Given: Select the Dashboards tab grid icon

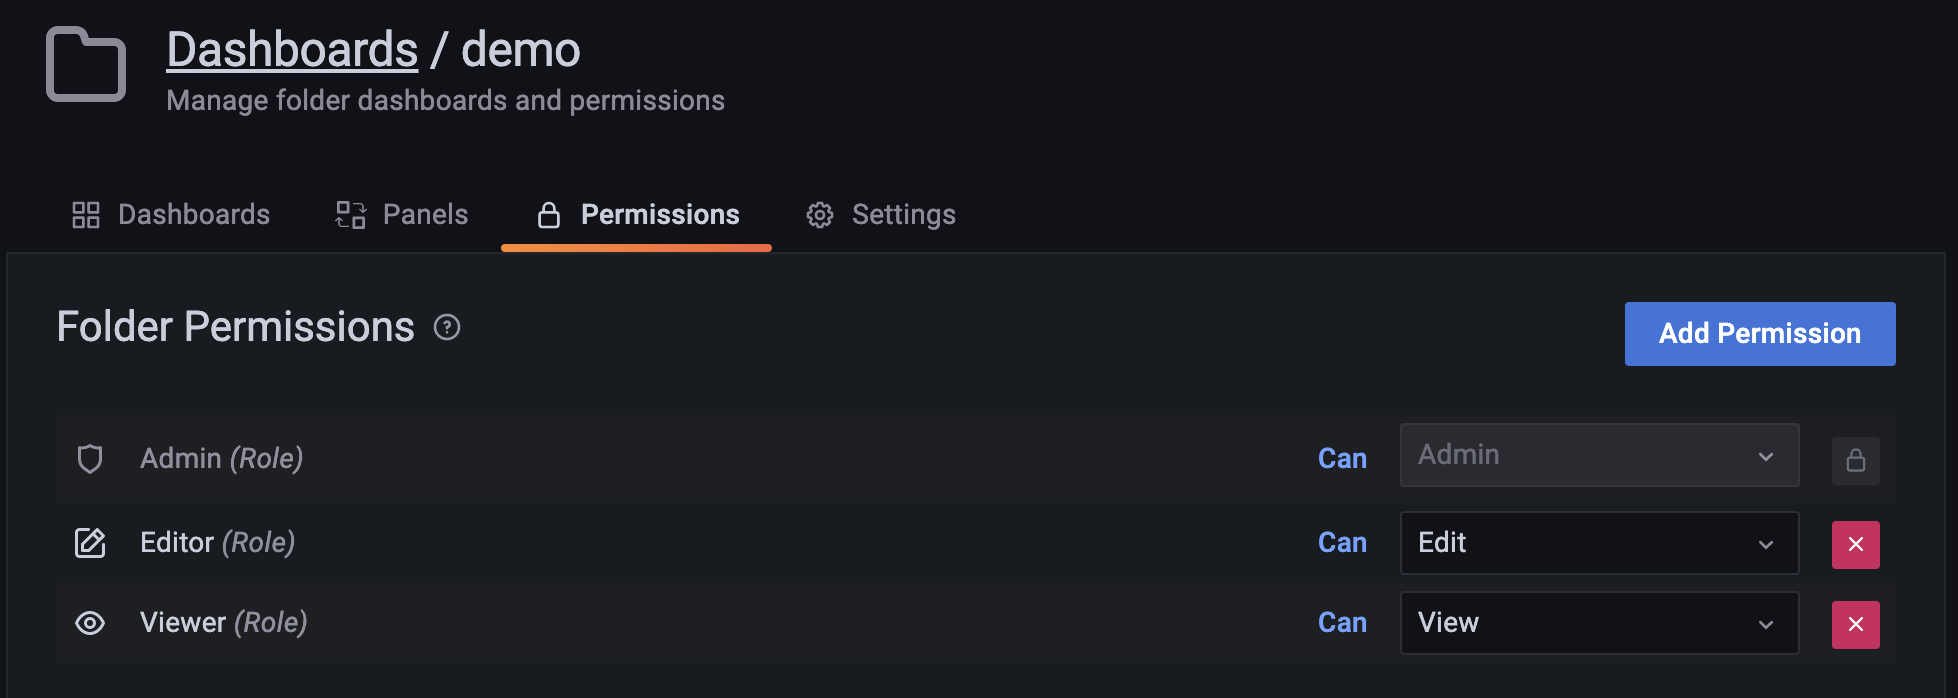Looking at the screenshot, I should pos(86,214).
